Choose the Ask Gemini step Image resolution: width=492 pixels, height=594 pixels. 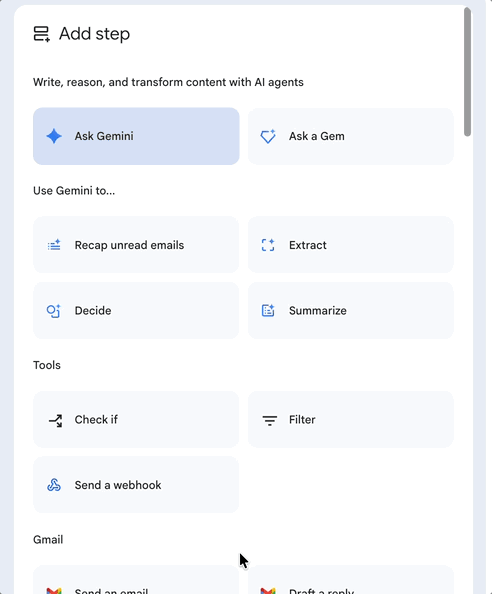click(136, 136)
